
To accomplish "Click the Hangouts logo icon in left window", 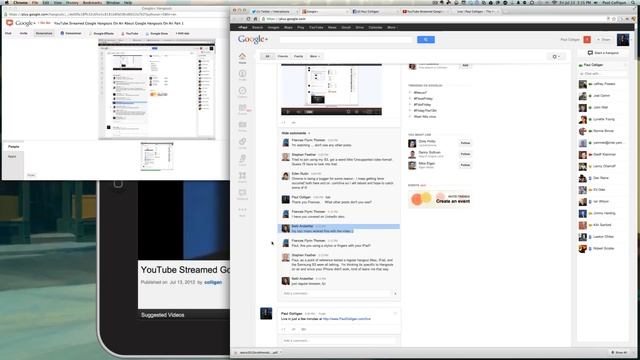I will (9, 23).
